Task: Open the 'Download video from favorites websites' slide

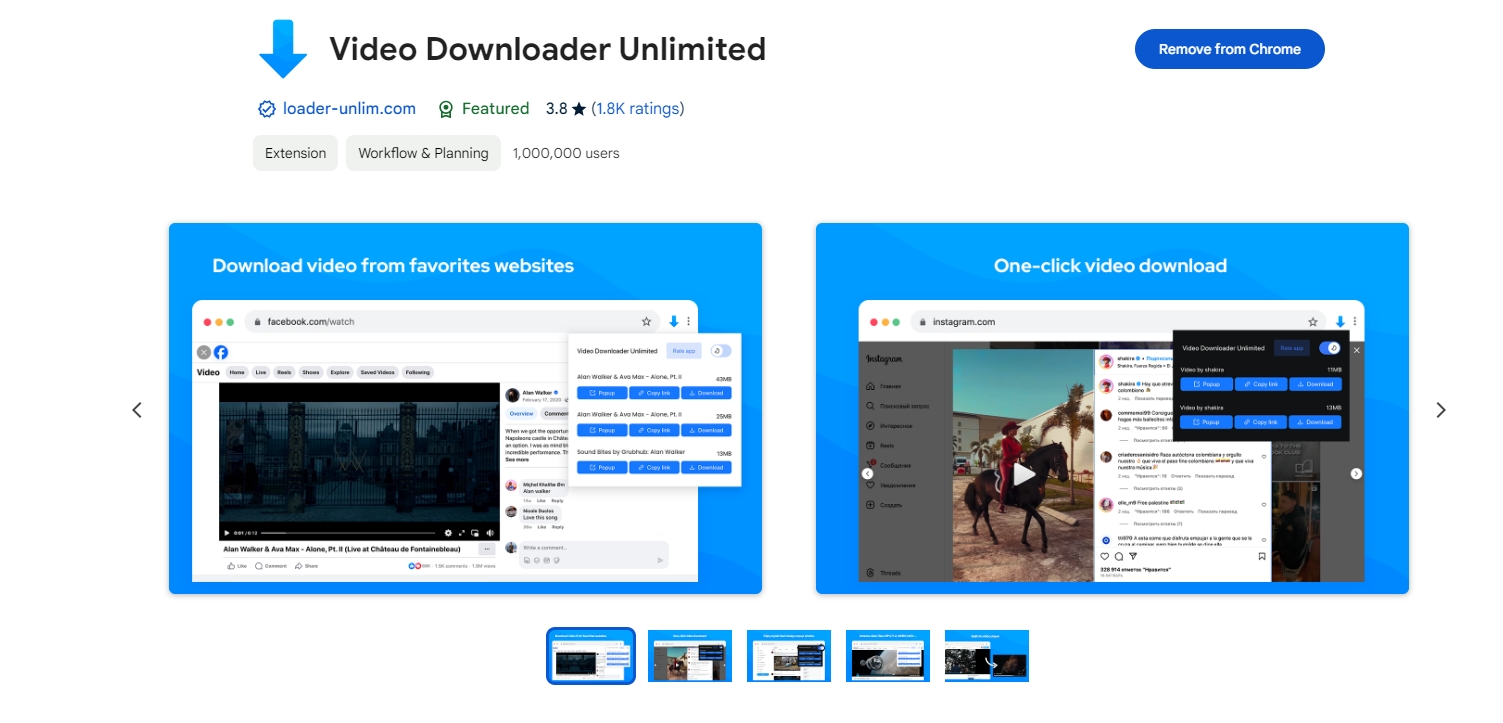Action: (x=465, y=409)
